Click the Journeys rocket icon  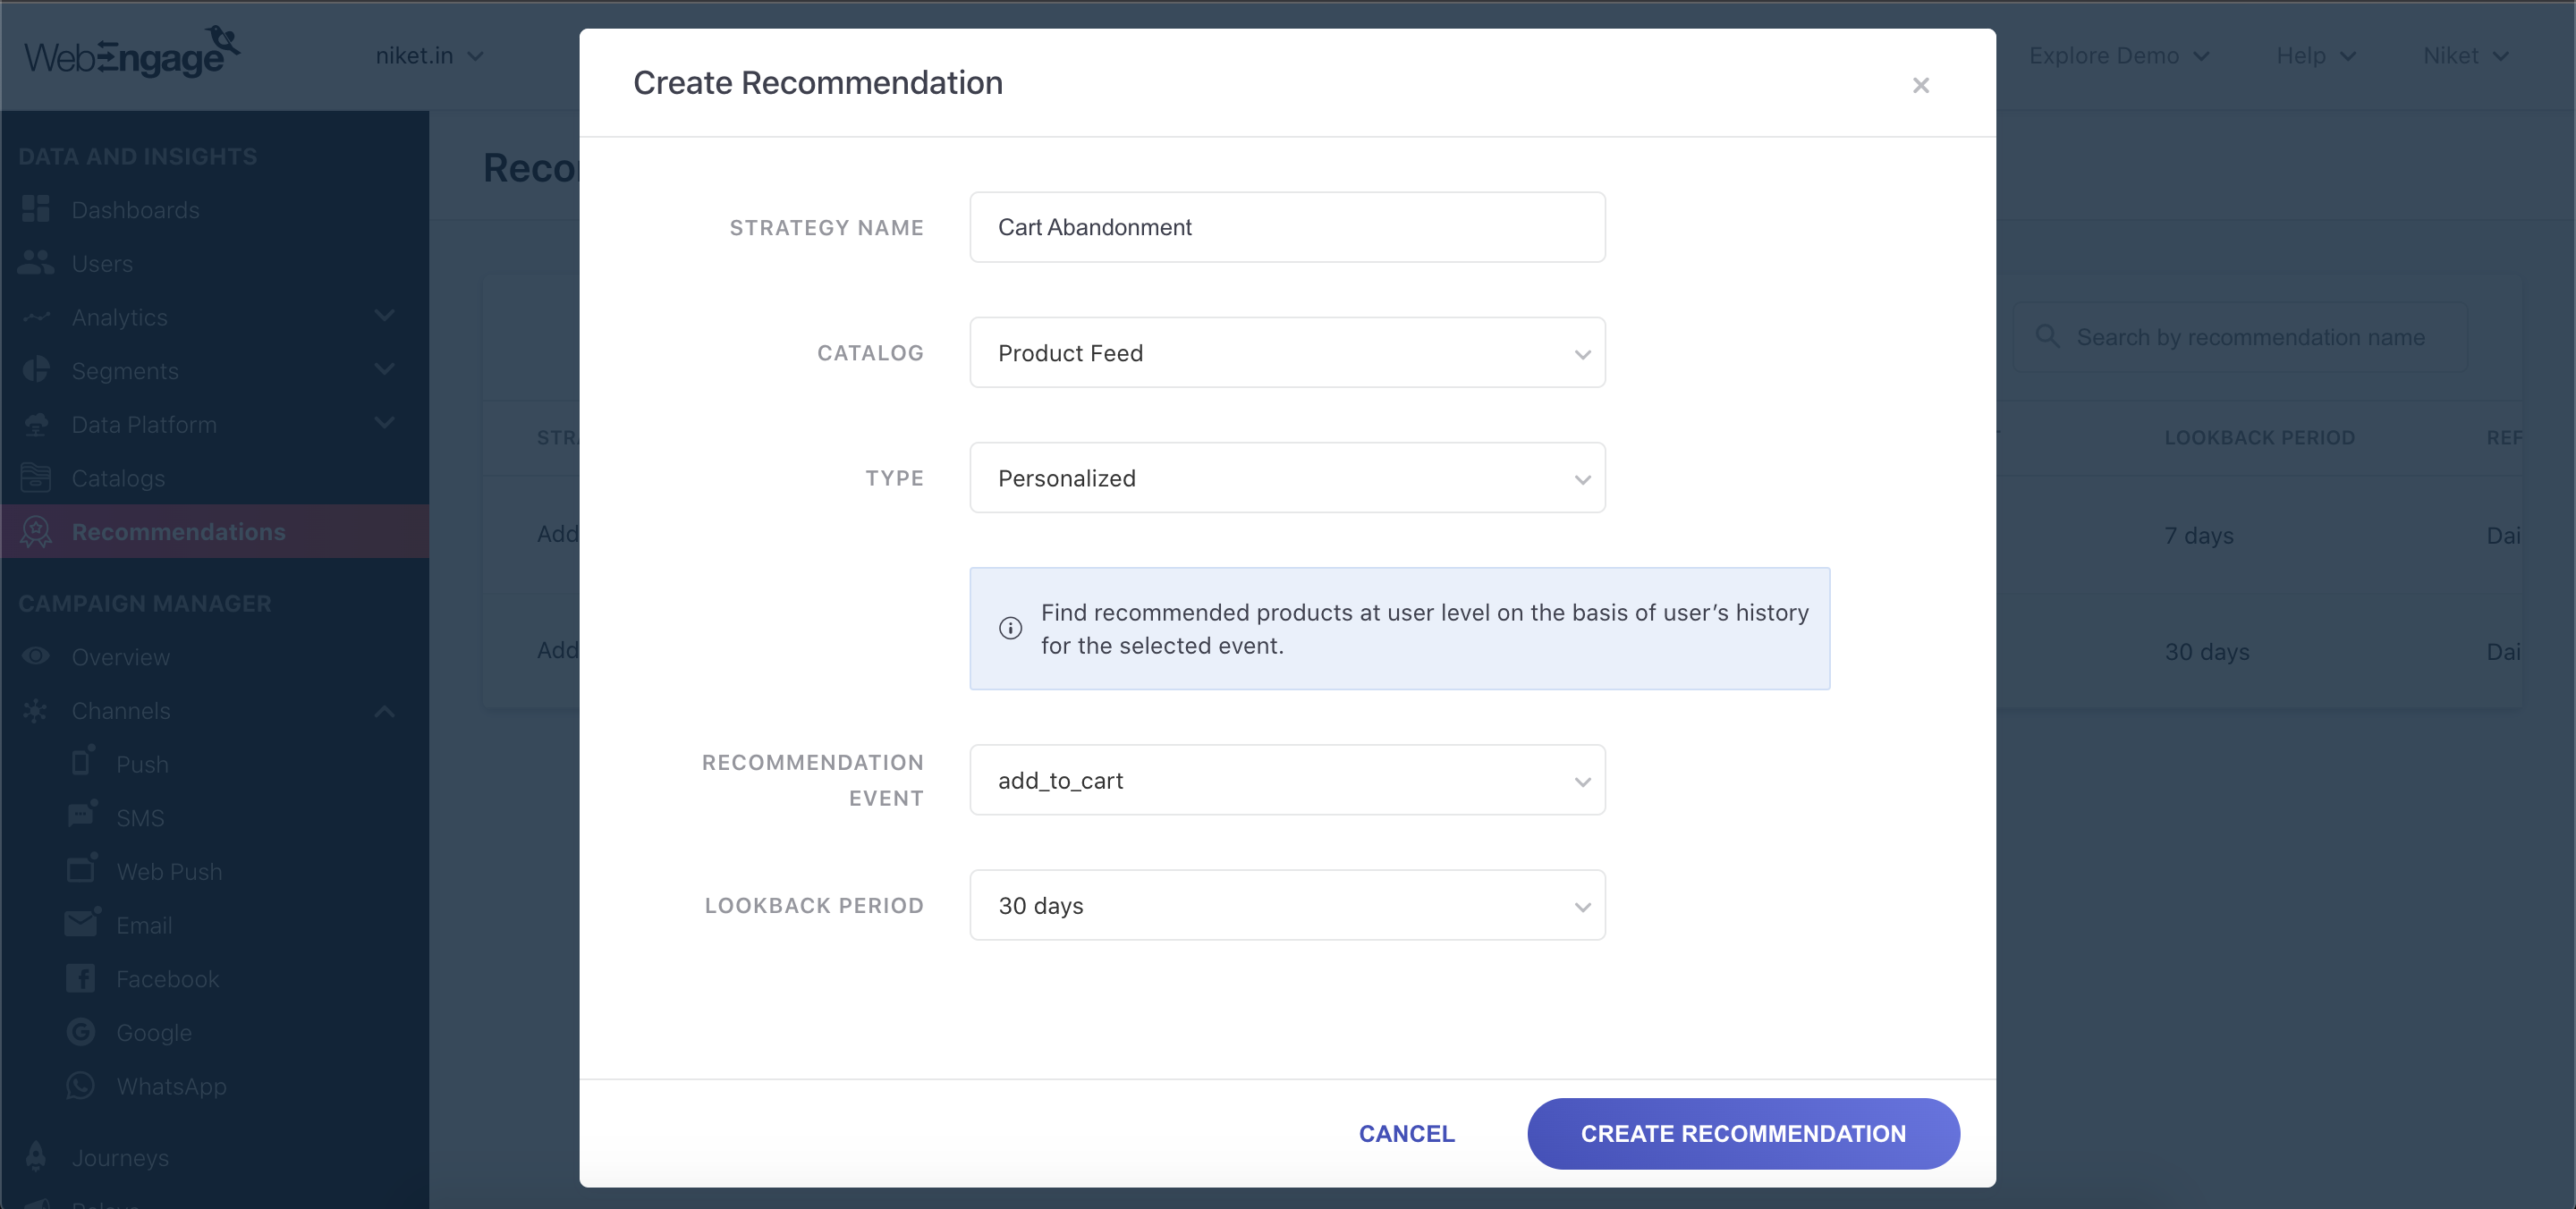click(36, 1156)
